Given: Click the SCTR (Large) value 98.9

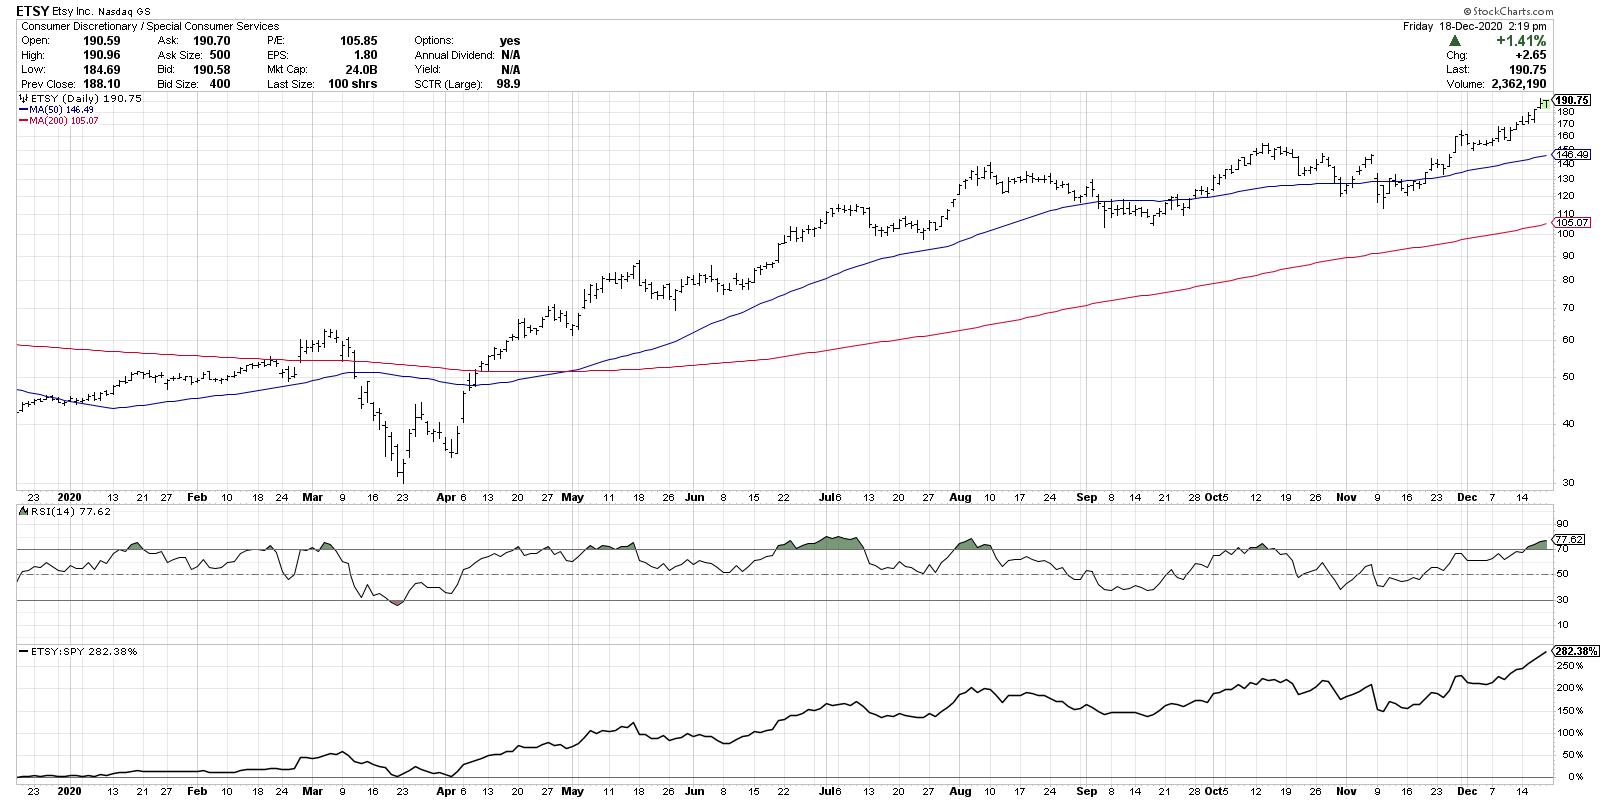Looking at the screenshot, I should [507, 84].
